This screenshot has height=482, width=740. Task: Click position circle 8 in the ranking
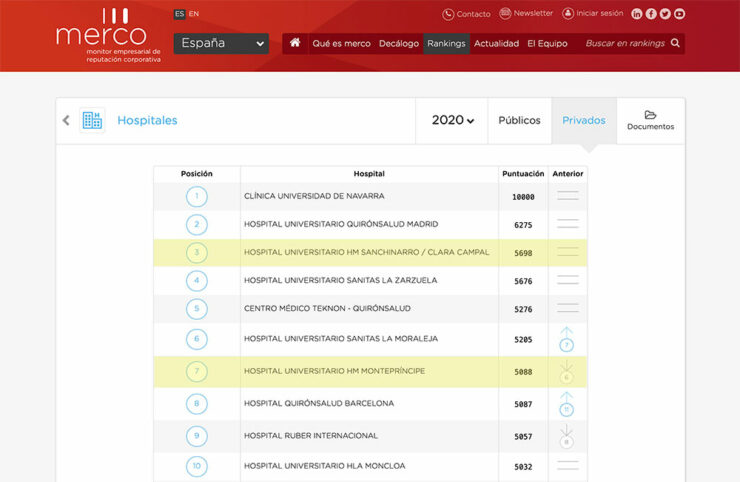pyautogui.click(x=197, y=404)
